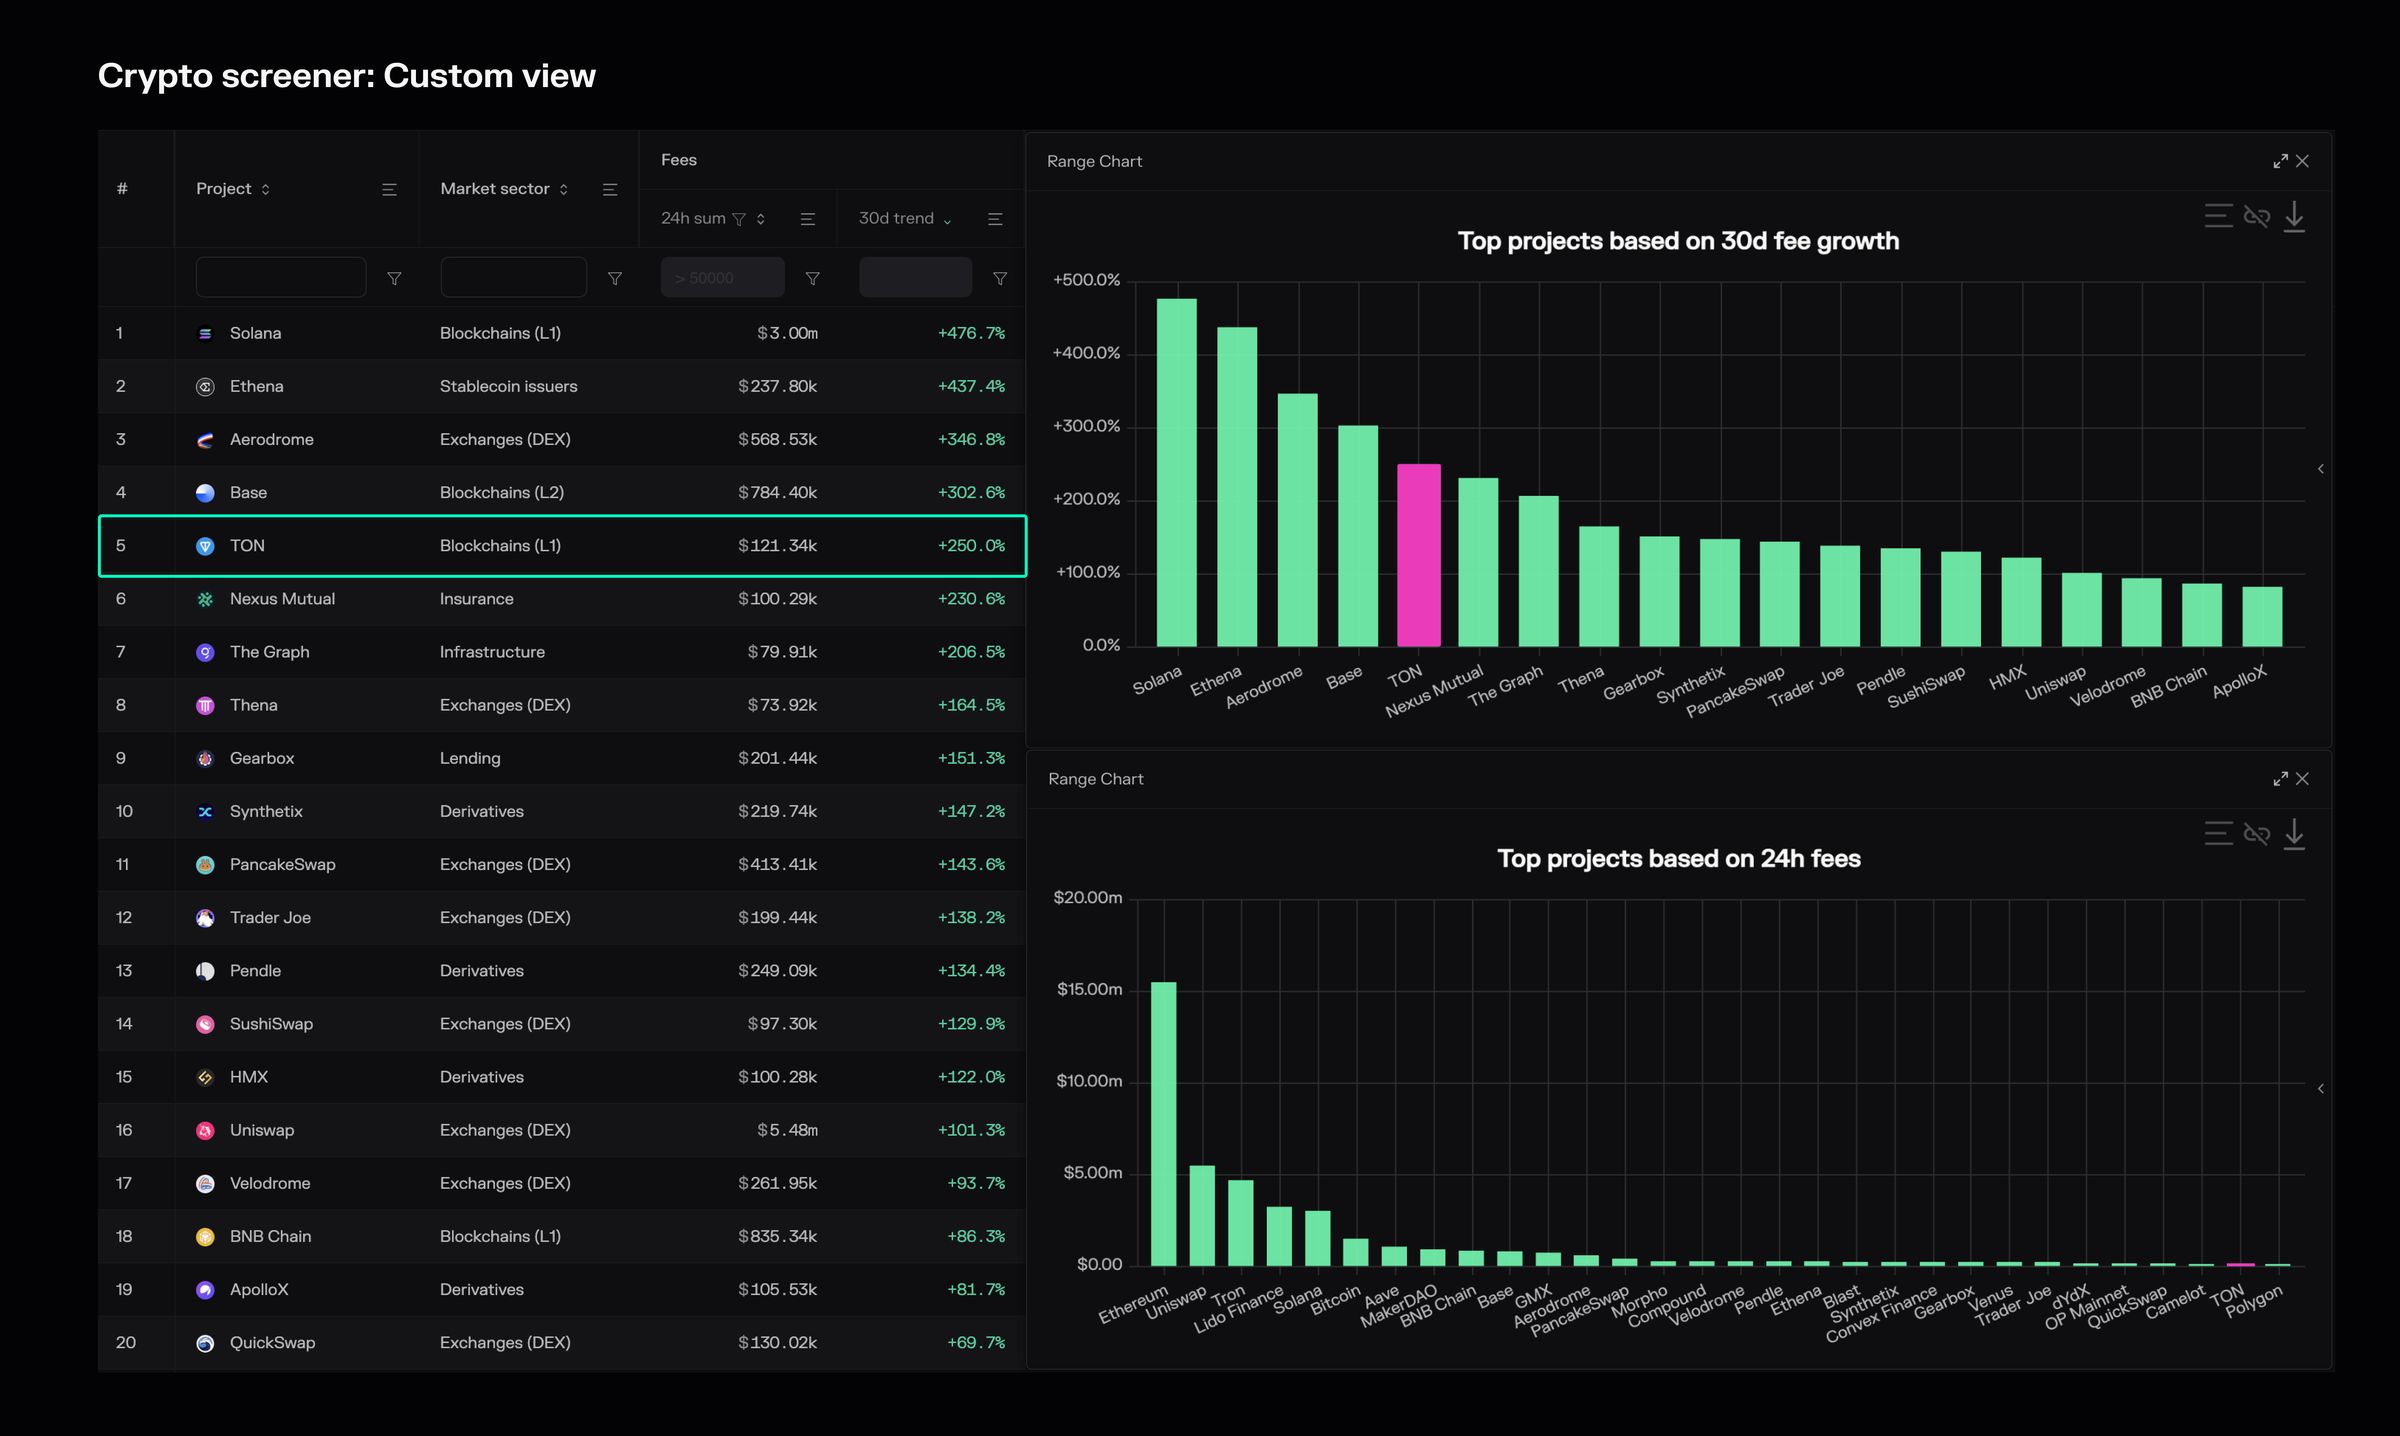2400x1436 pixels.
Task: Expand the bottom Range Chart to fullscreen
Action: point(2280,779)
